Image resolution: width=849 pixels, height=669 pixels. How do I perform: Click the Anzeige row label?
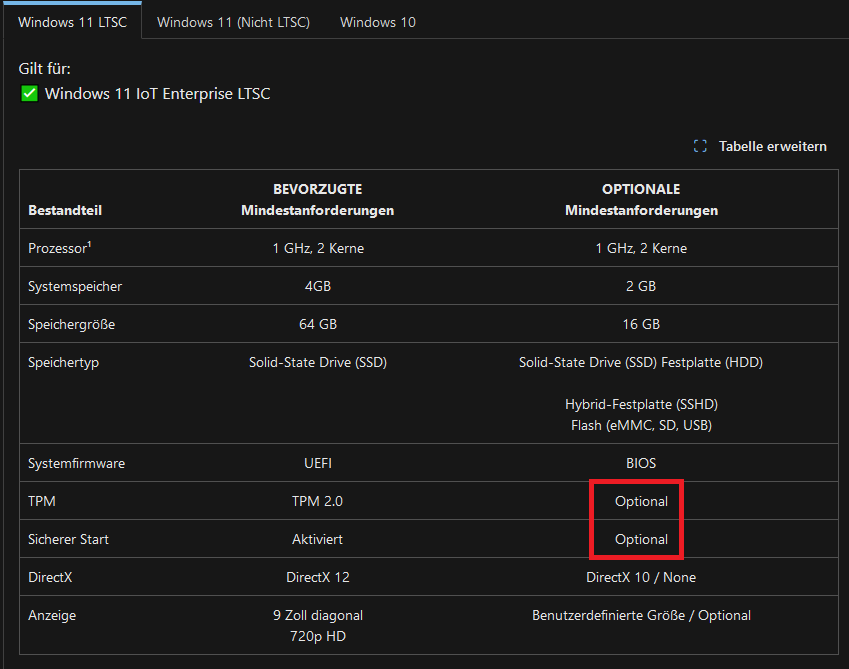[x=52, y=615]
